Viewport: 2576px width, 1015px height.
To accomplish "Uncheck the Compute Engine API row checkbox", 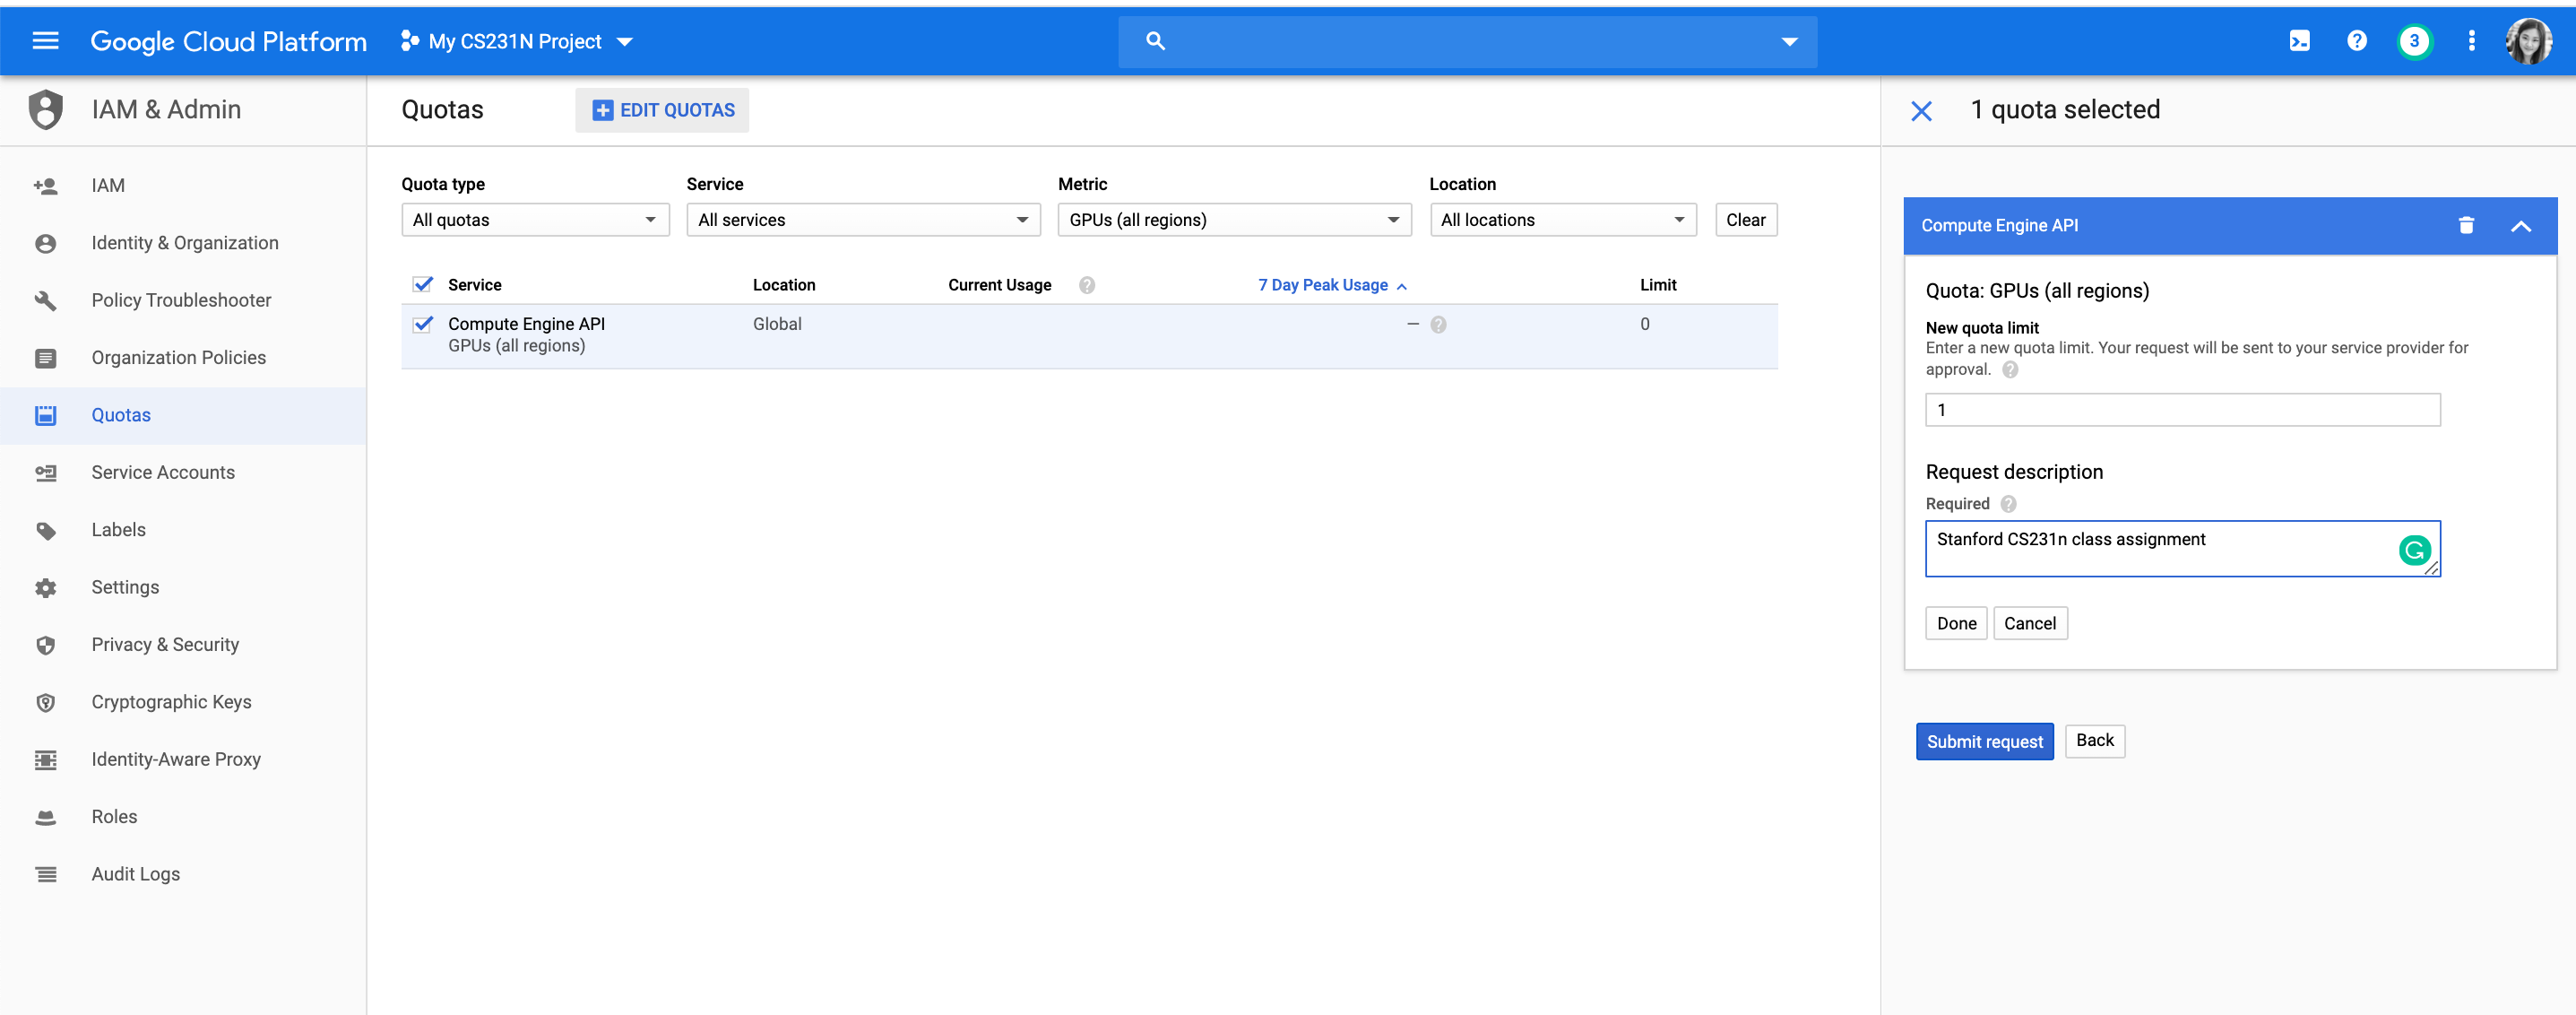I will (423, 324).
